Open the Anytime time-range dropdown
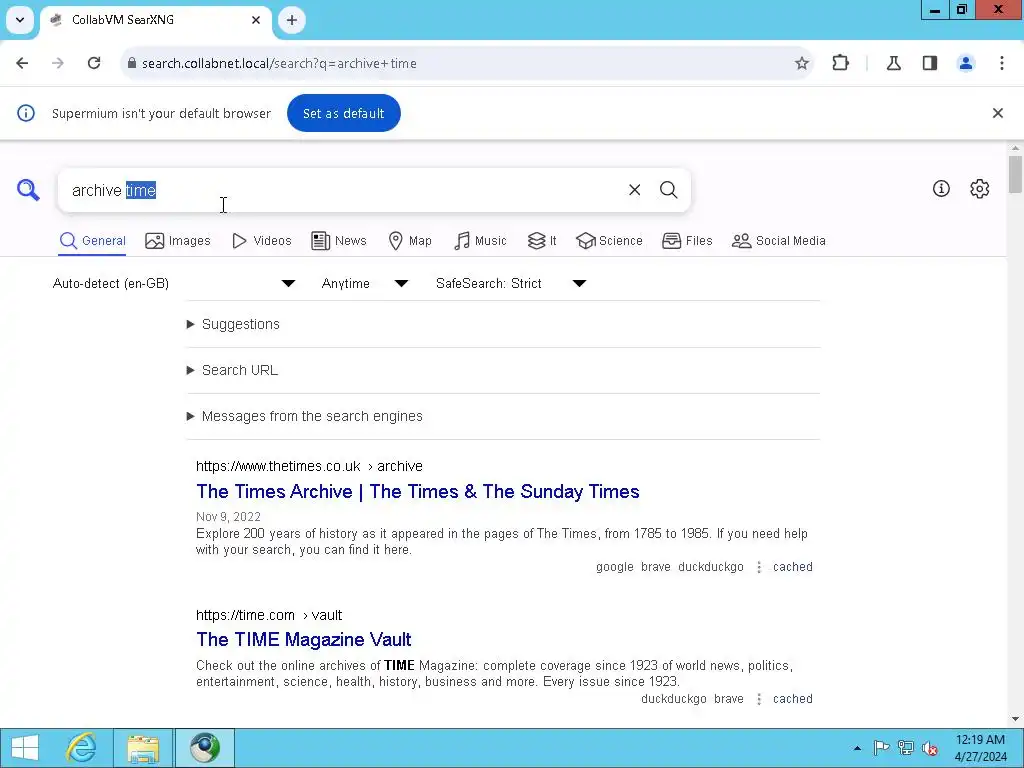This screenshot has width=1024, height=768. click(364, 283)
